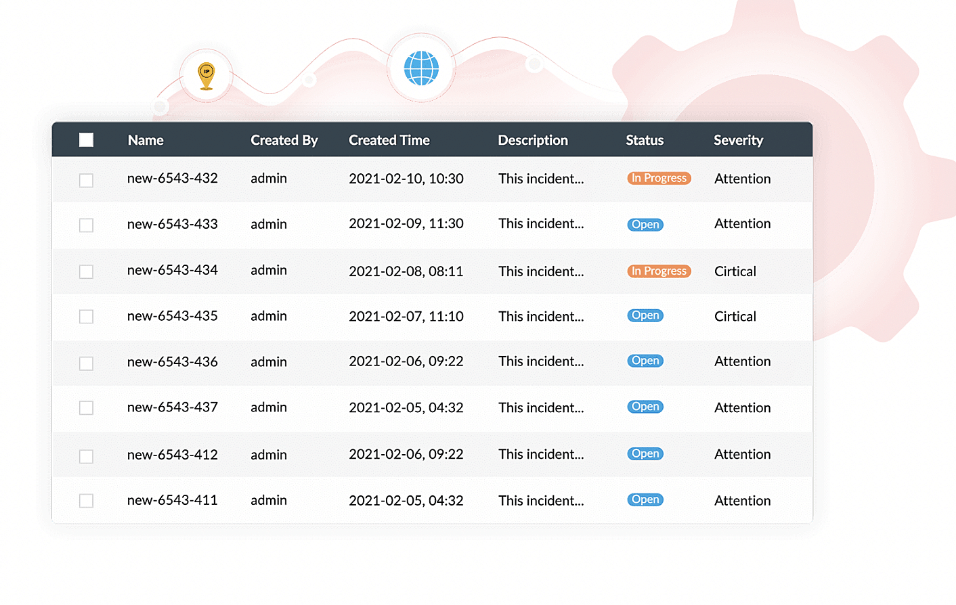The image size is (956, 605).
Task: Click the Open badge for new-6543-411
Action: [x=645, y=499]
